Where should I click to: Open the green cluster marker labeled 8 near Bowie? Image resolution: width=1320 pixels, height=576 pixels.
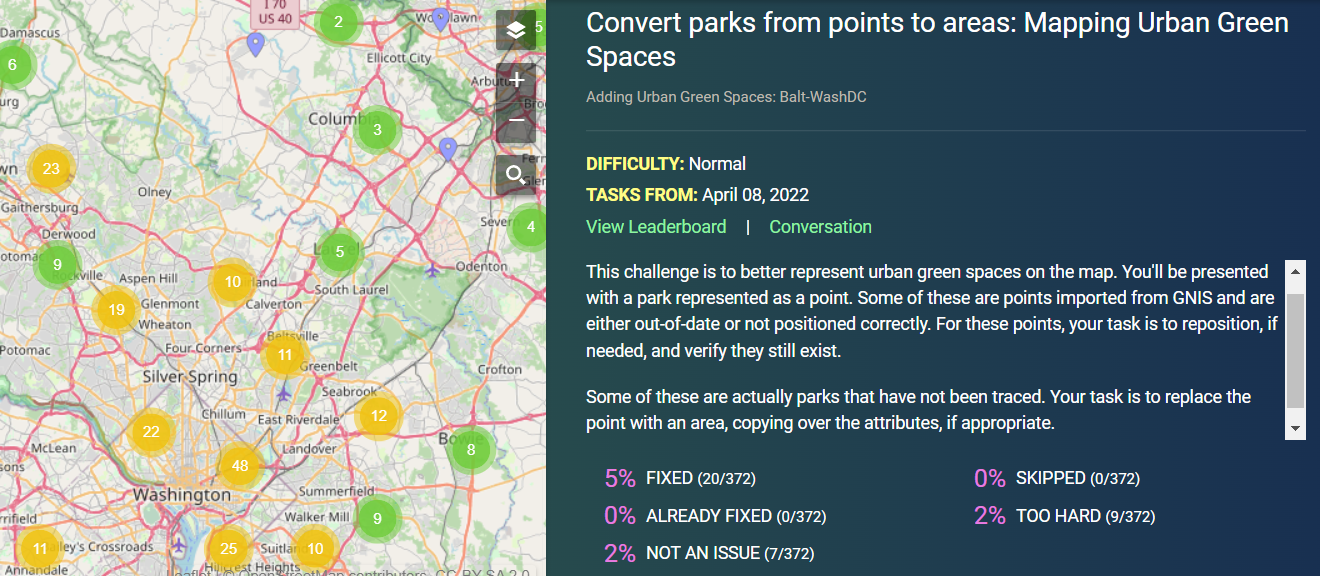point(471,450)
